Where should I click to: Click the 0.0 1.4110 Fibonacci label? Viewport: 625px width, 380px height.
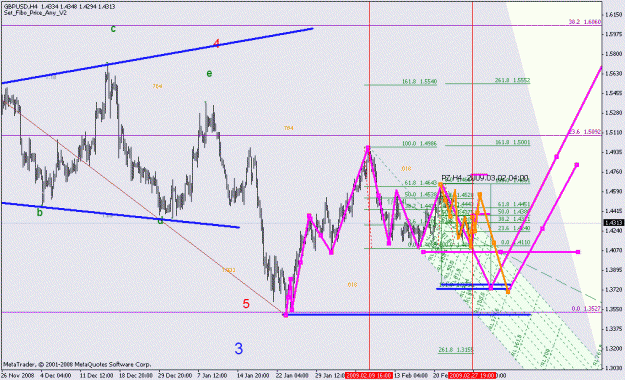click(515, 242)
